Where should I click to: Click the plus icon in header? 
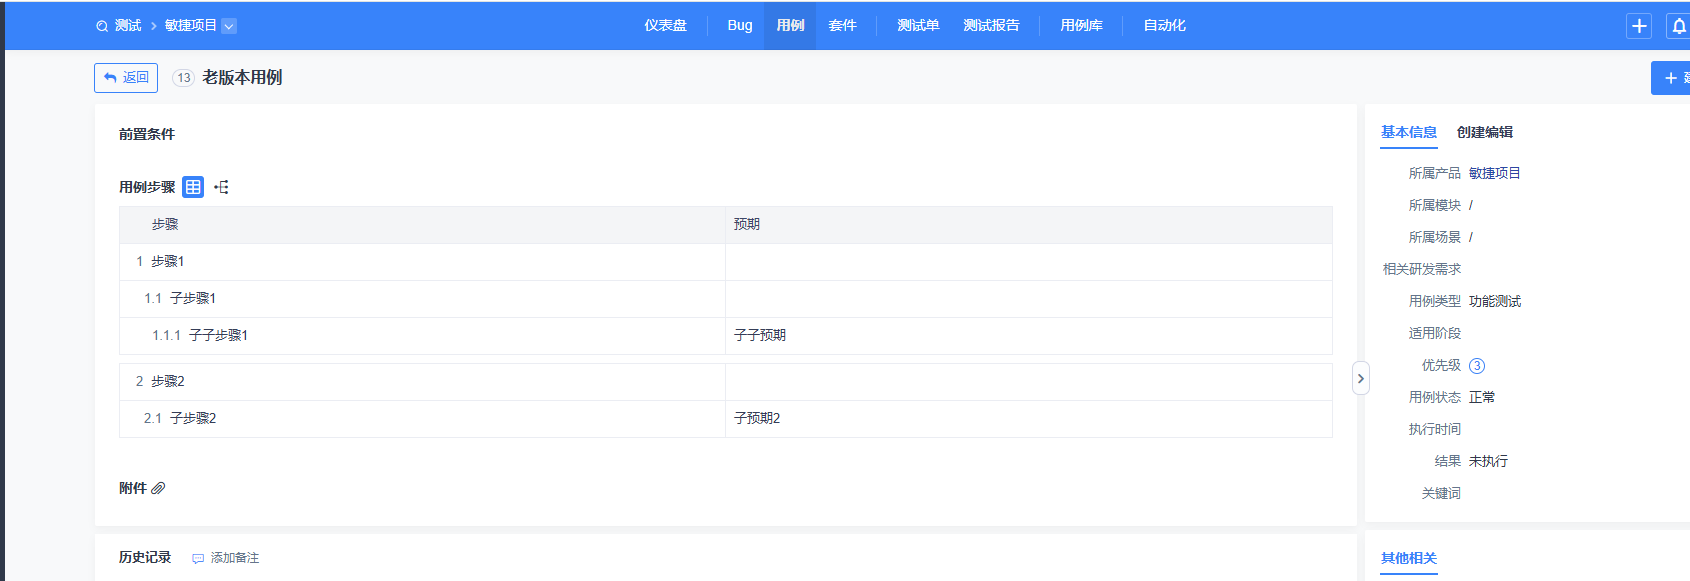coord(1639,26)
